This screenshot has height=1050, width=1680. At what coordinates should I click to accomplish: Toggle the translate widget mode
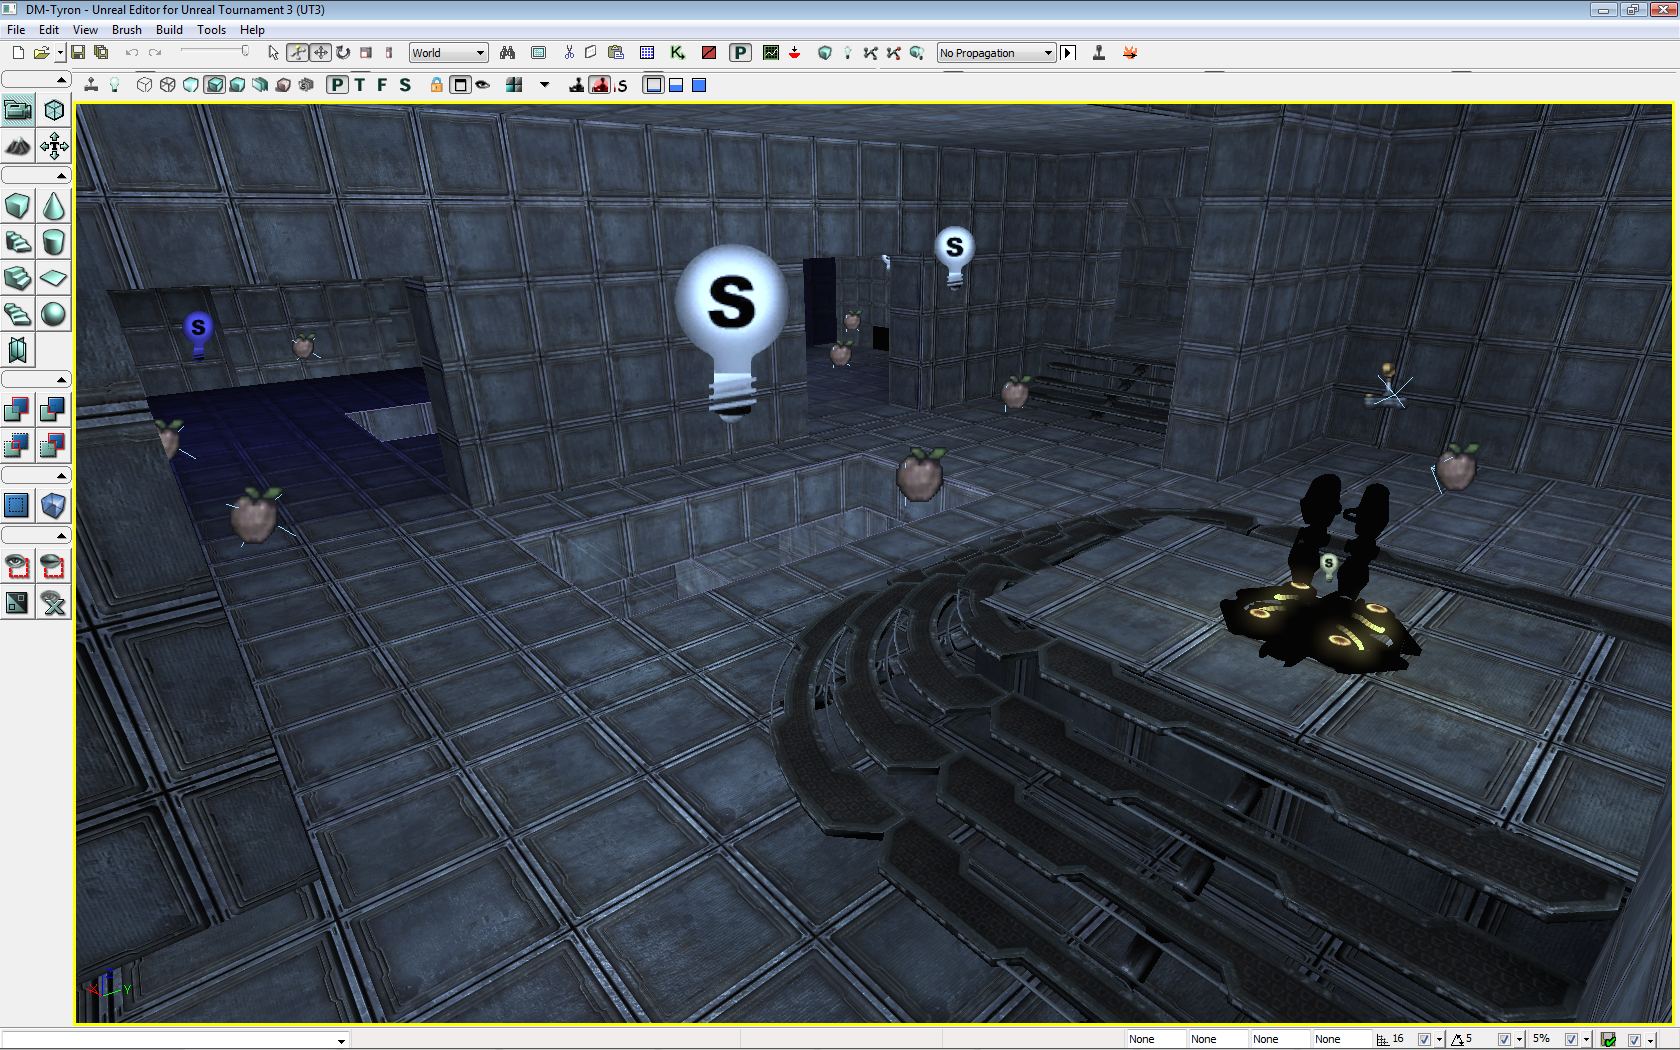pyautogui.click(x=297, y=53)
